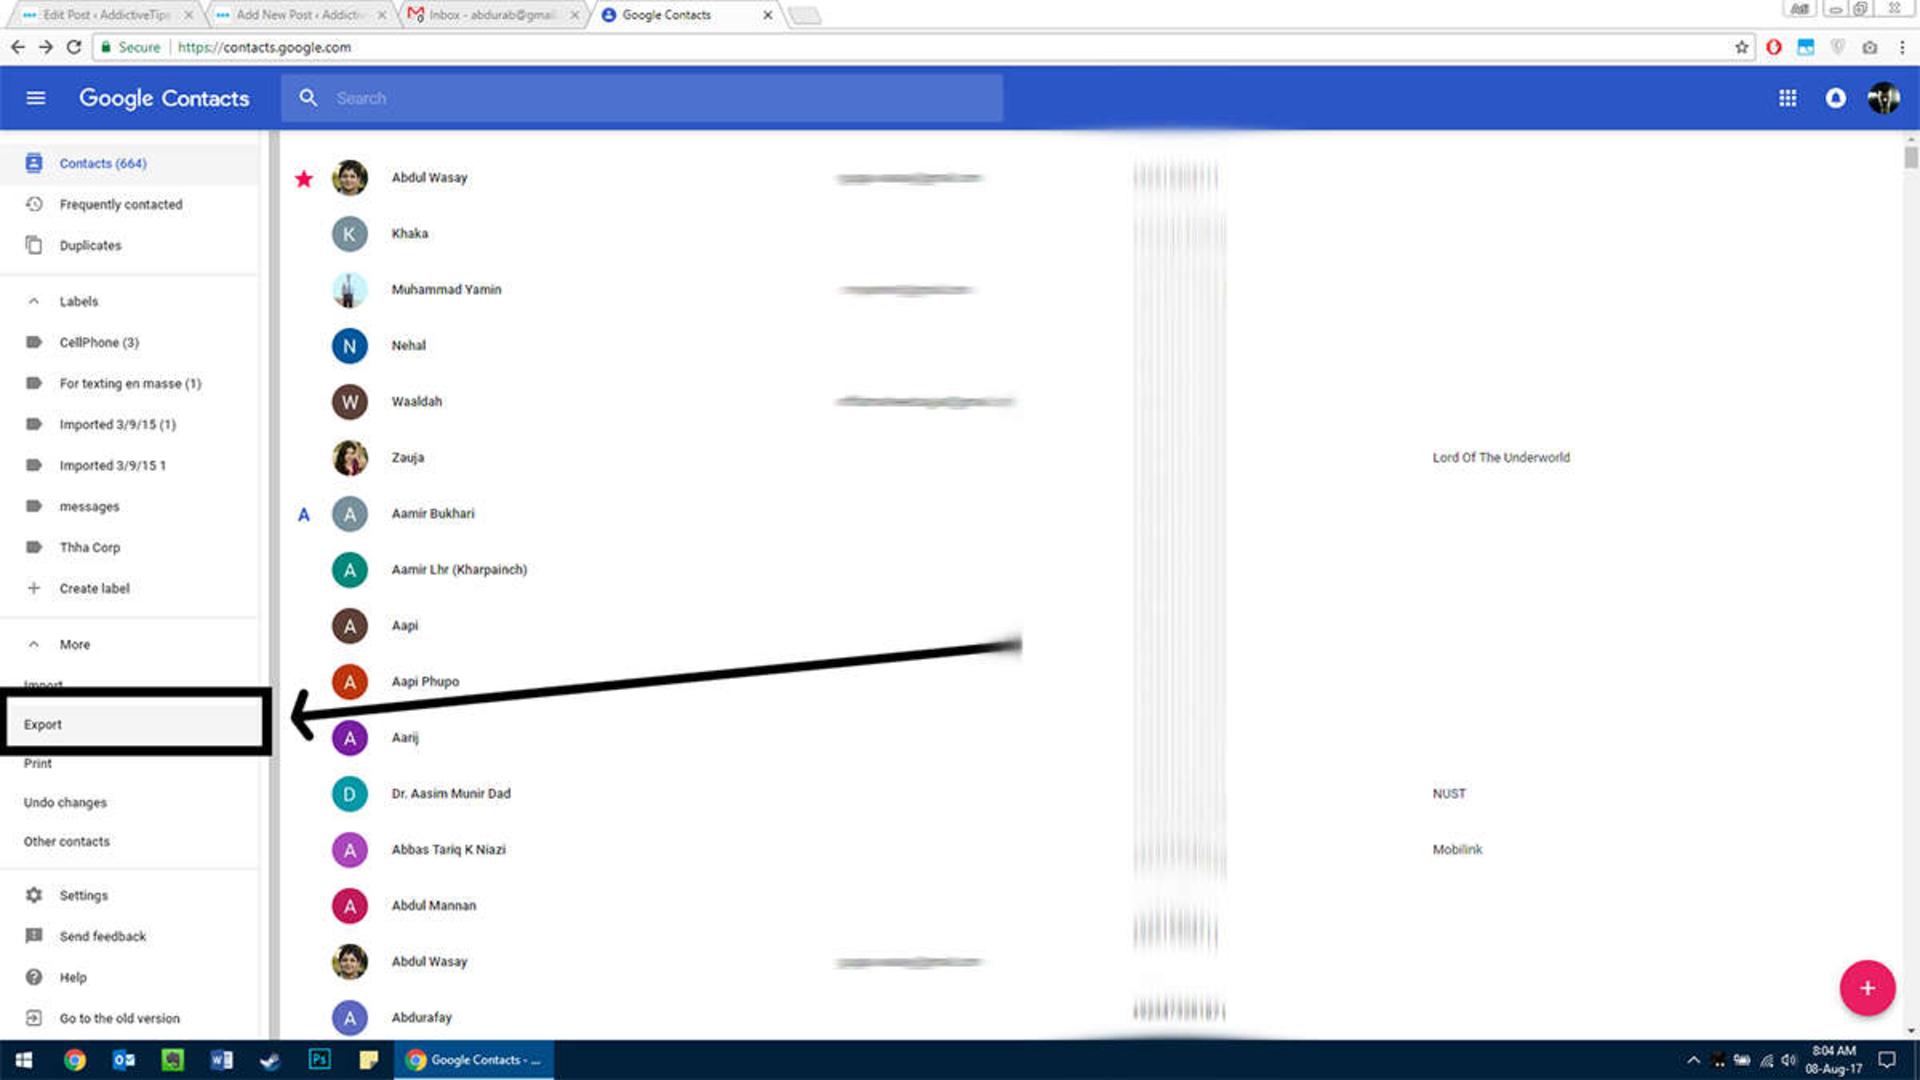The image size is (1920, 1080).
Task: Click the search magnifier icon
Action: coord(308,98)
